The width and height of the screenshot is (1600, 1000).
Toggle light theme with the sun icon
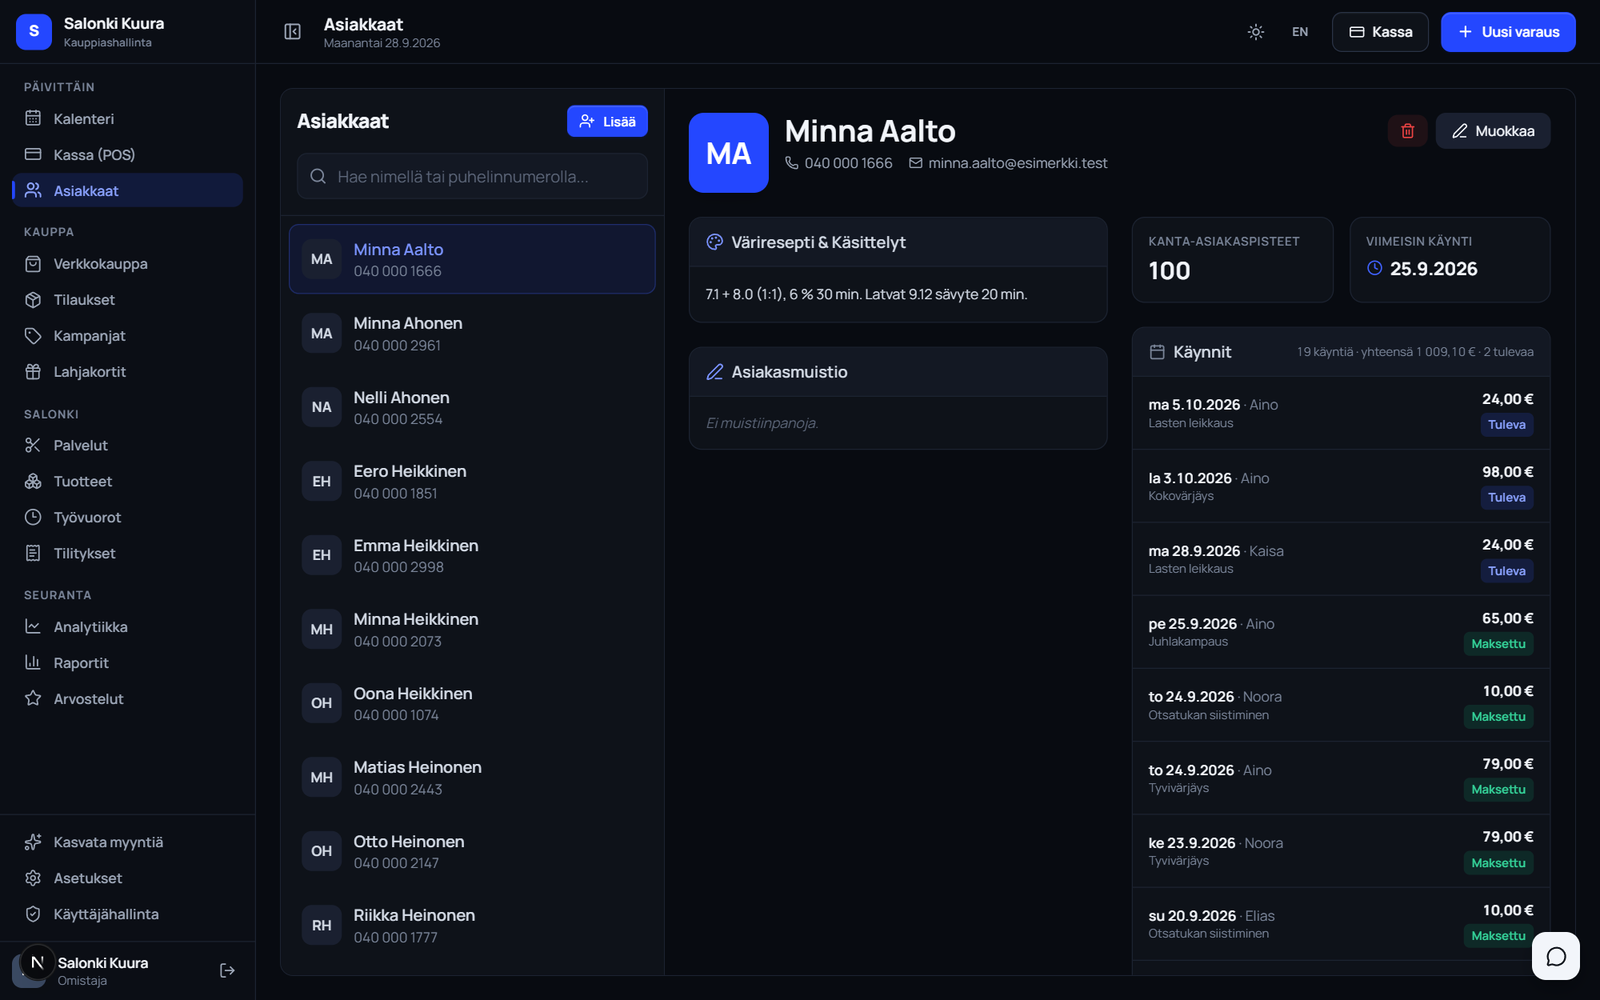click(x=1256, y=32)
